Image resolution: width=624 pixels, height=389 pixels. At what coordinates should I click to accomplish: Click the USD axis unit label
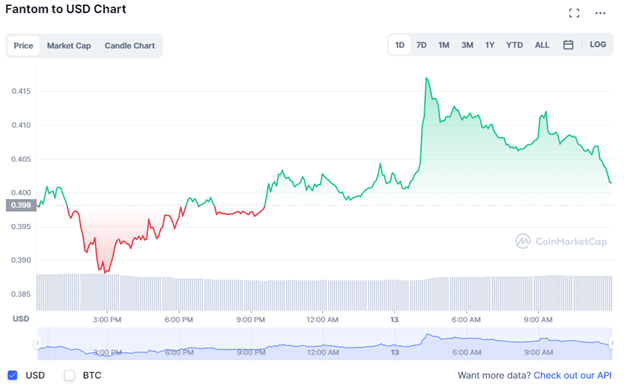(x=21, y=319)
